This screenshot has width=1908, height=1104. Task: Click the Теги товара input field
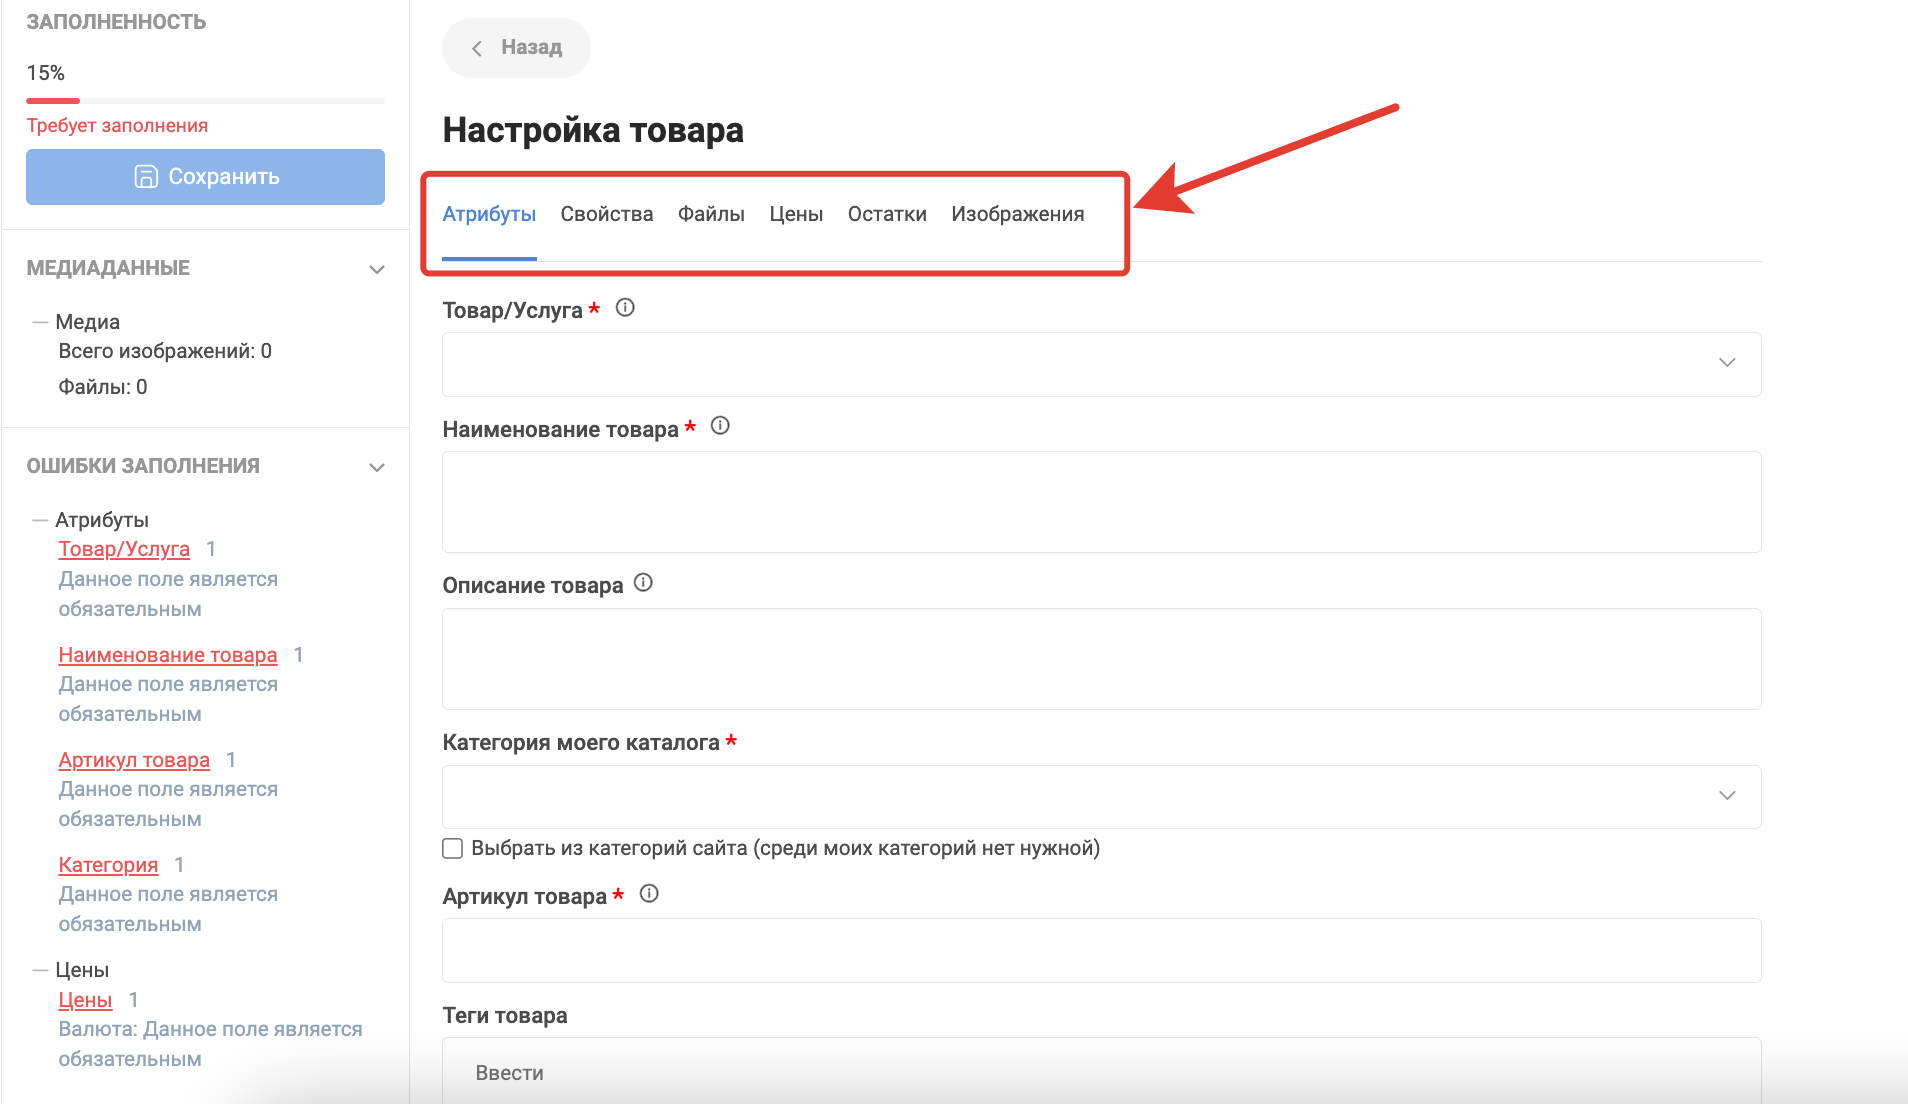coord(1100,1072)
